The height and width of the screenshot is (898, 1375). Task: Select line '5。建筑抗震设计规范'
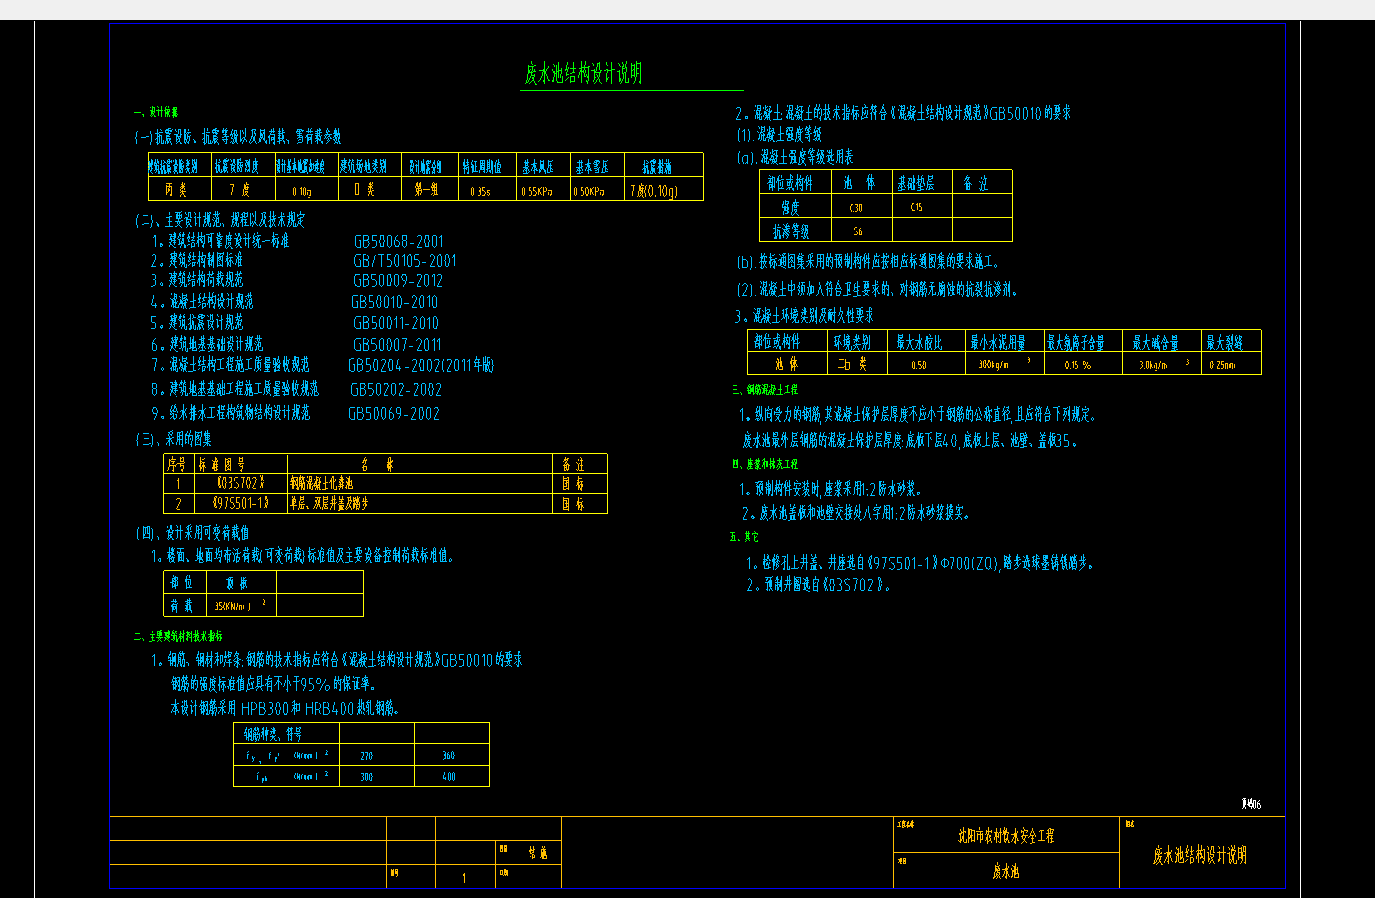197,323
